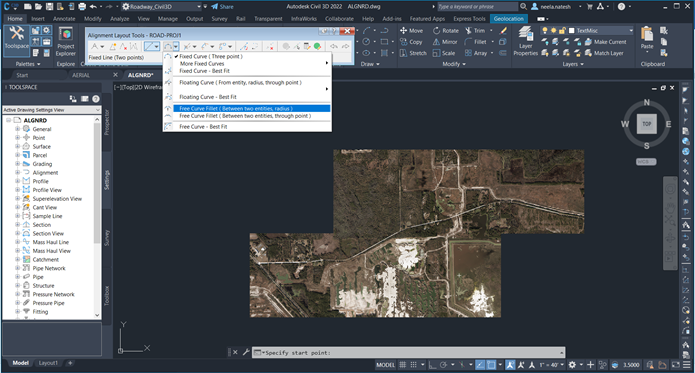Open the Insert ribbon tab
Screen dimensions: 695x373
coord(38,19)
